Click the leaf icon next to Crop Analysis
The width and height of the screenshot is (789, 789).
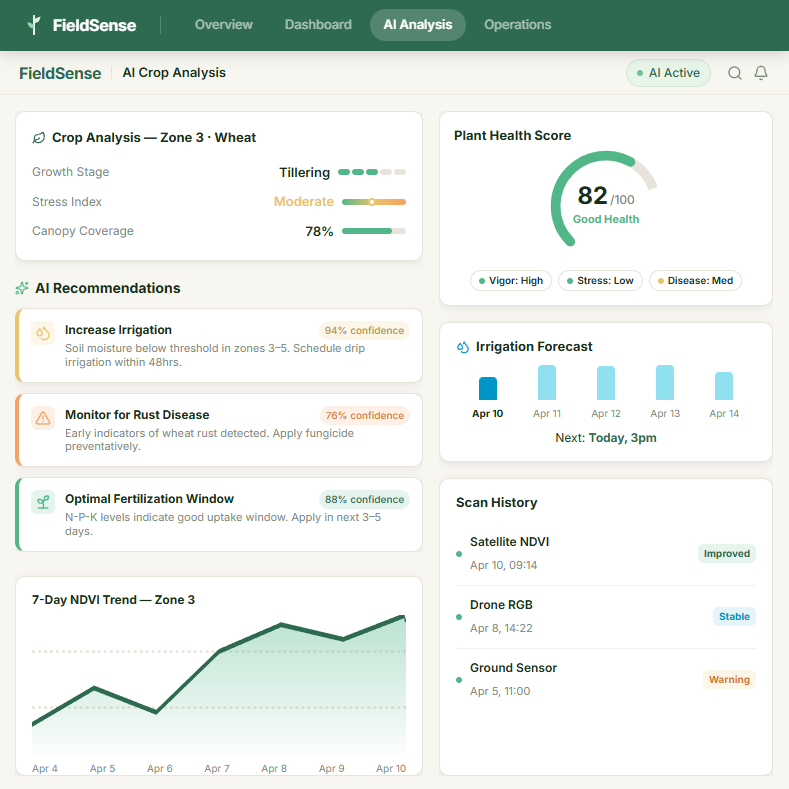tap(39, 138)
